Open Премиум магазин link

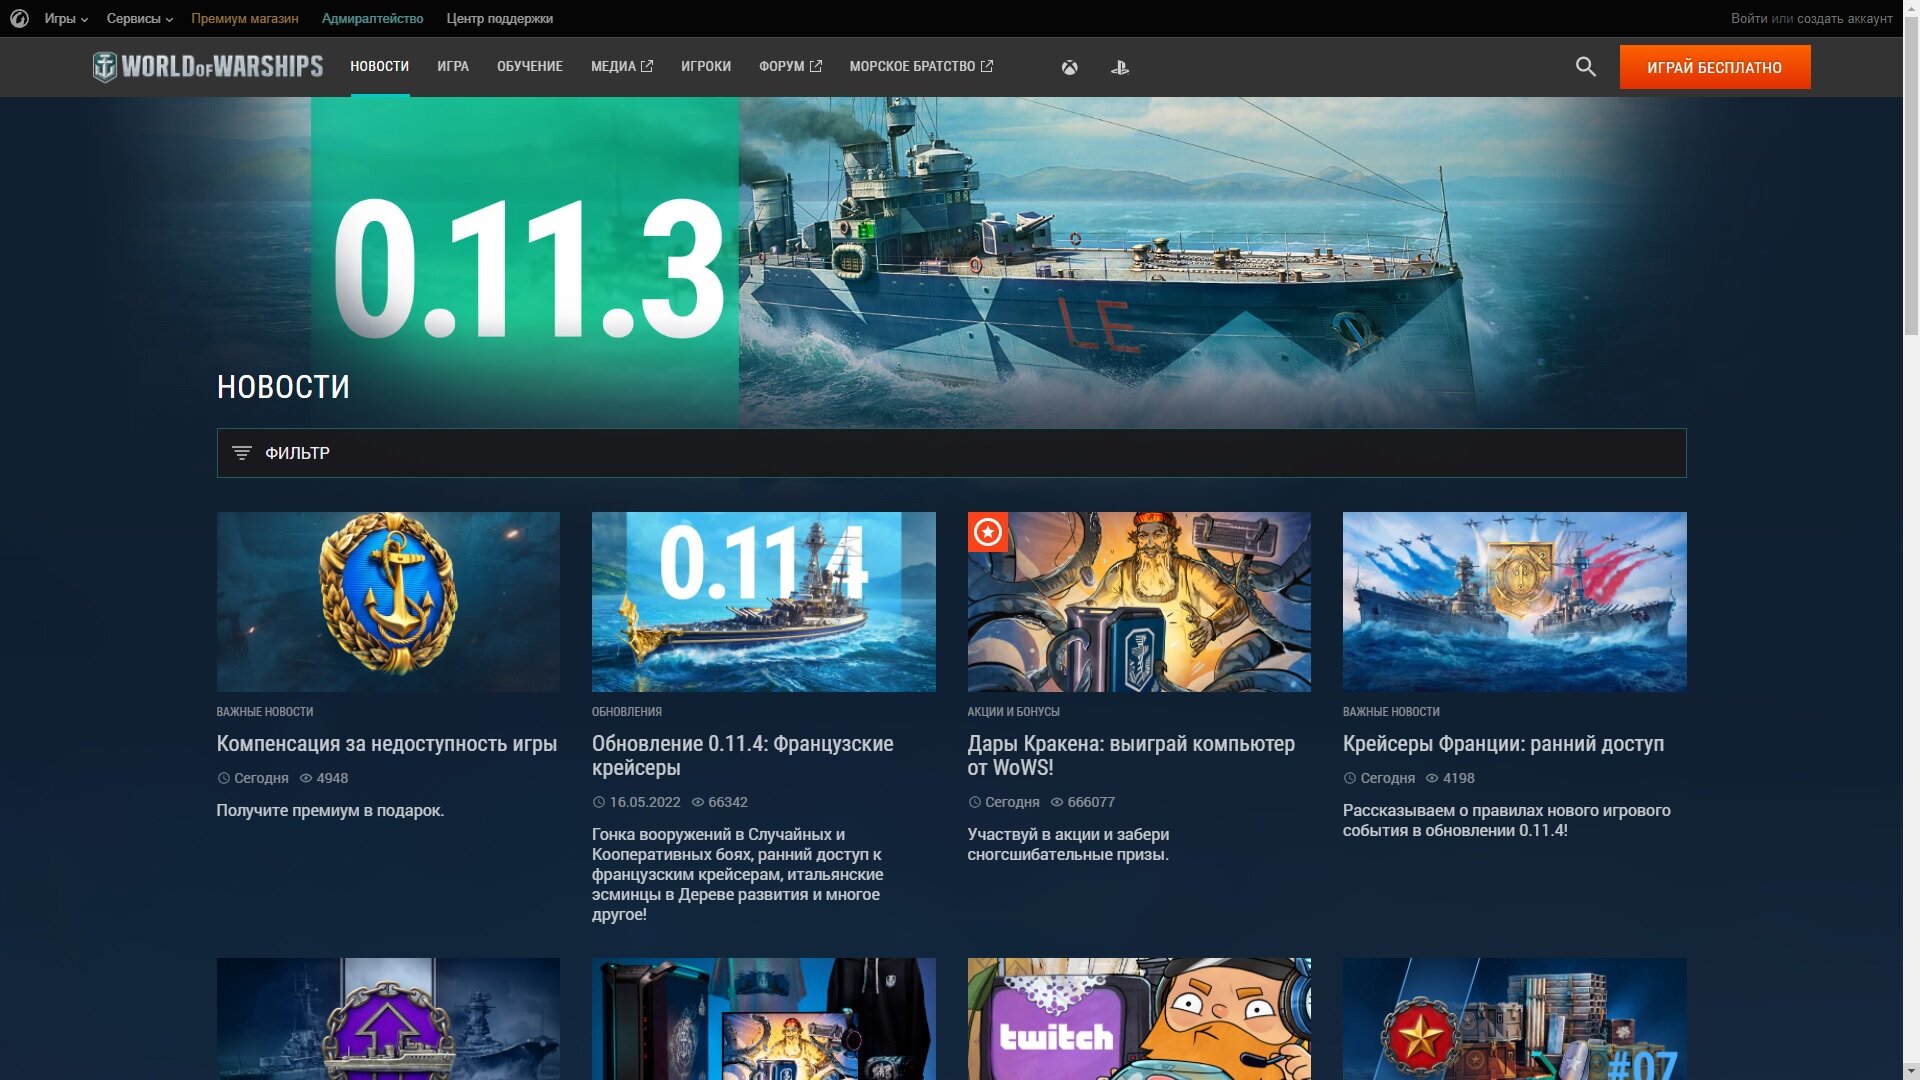tap(245, 18)
